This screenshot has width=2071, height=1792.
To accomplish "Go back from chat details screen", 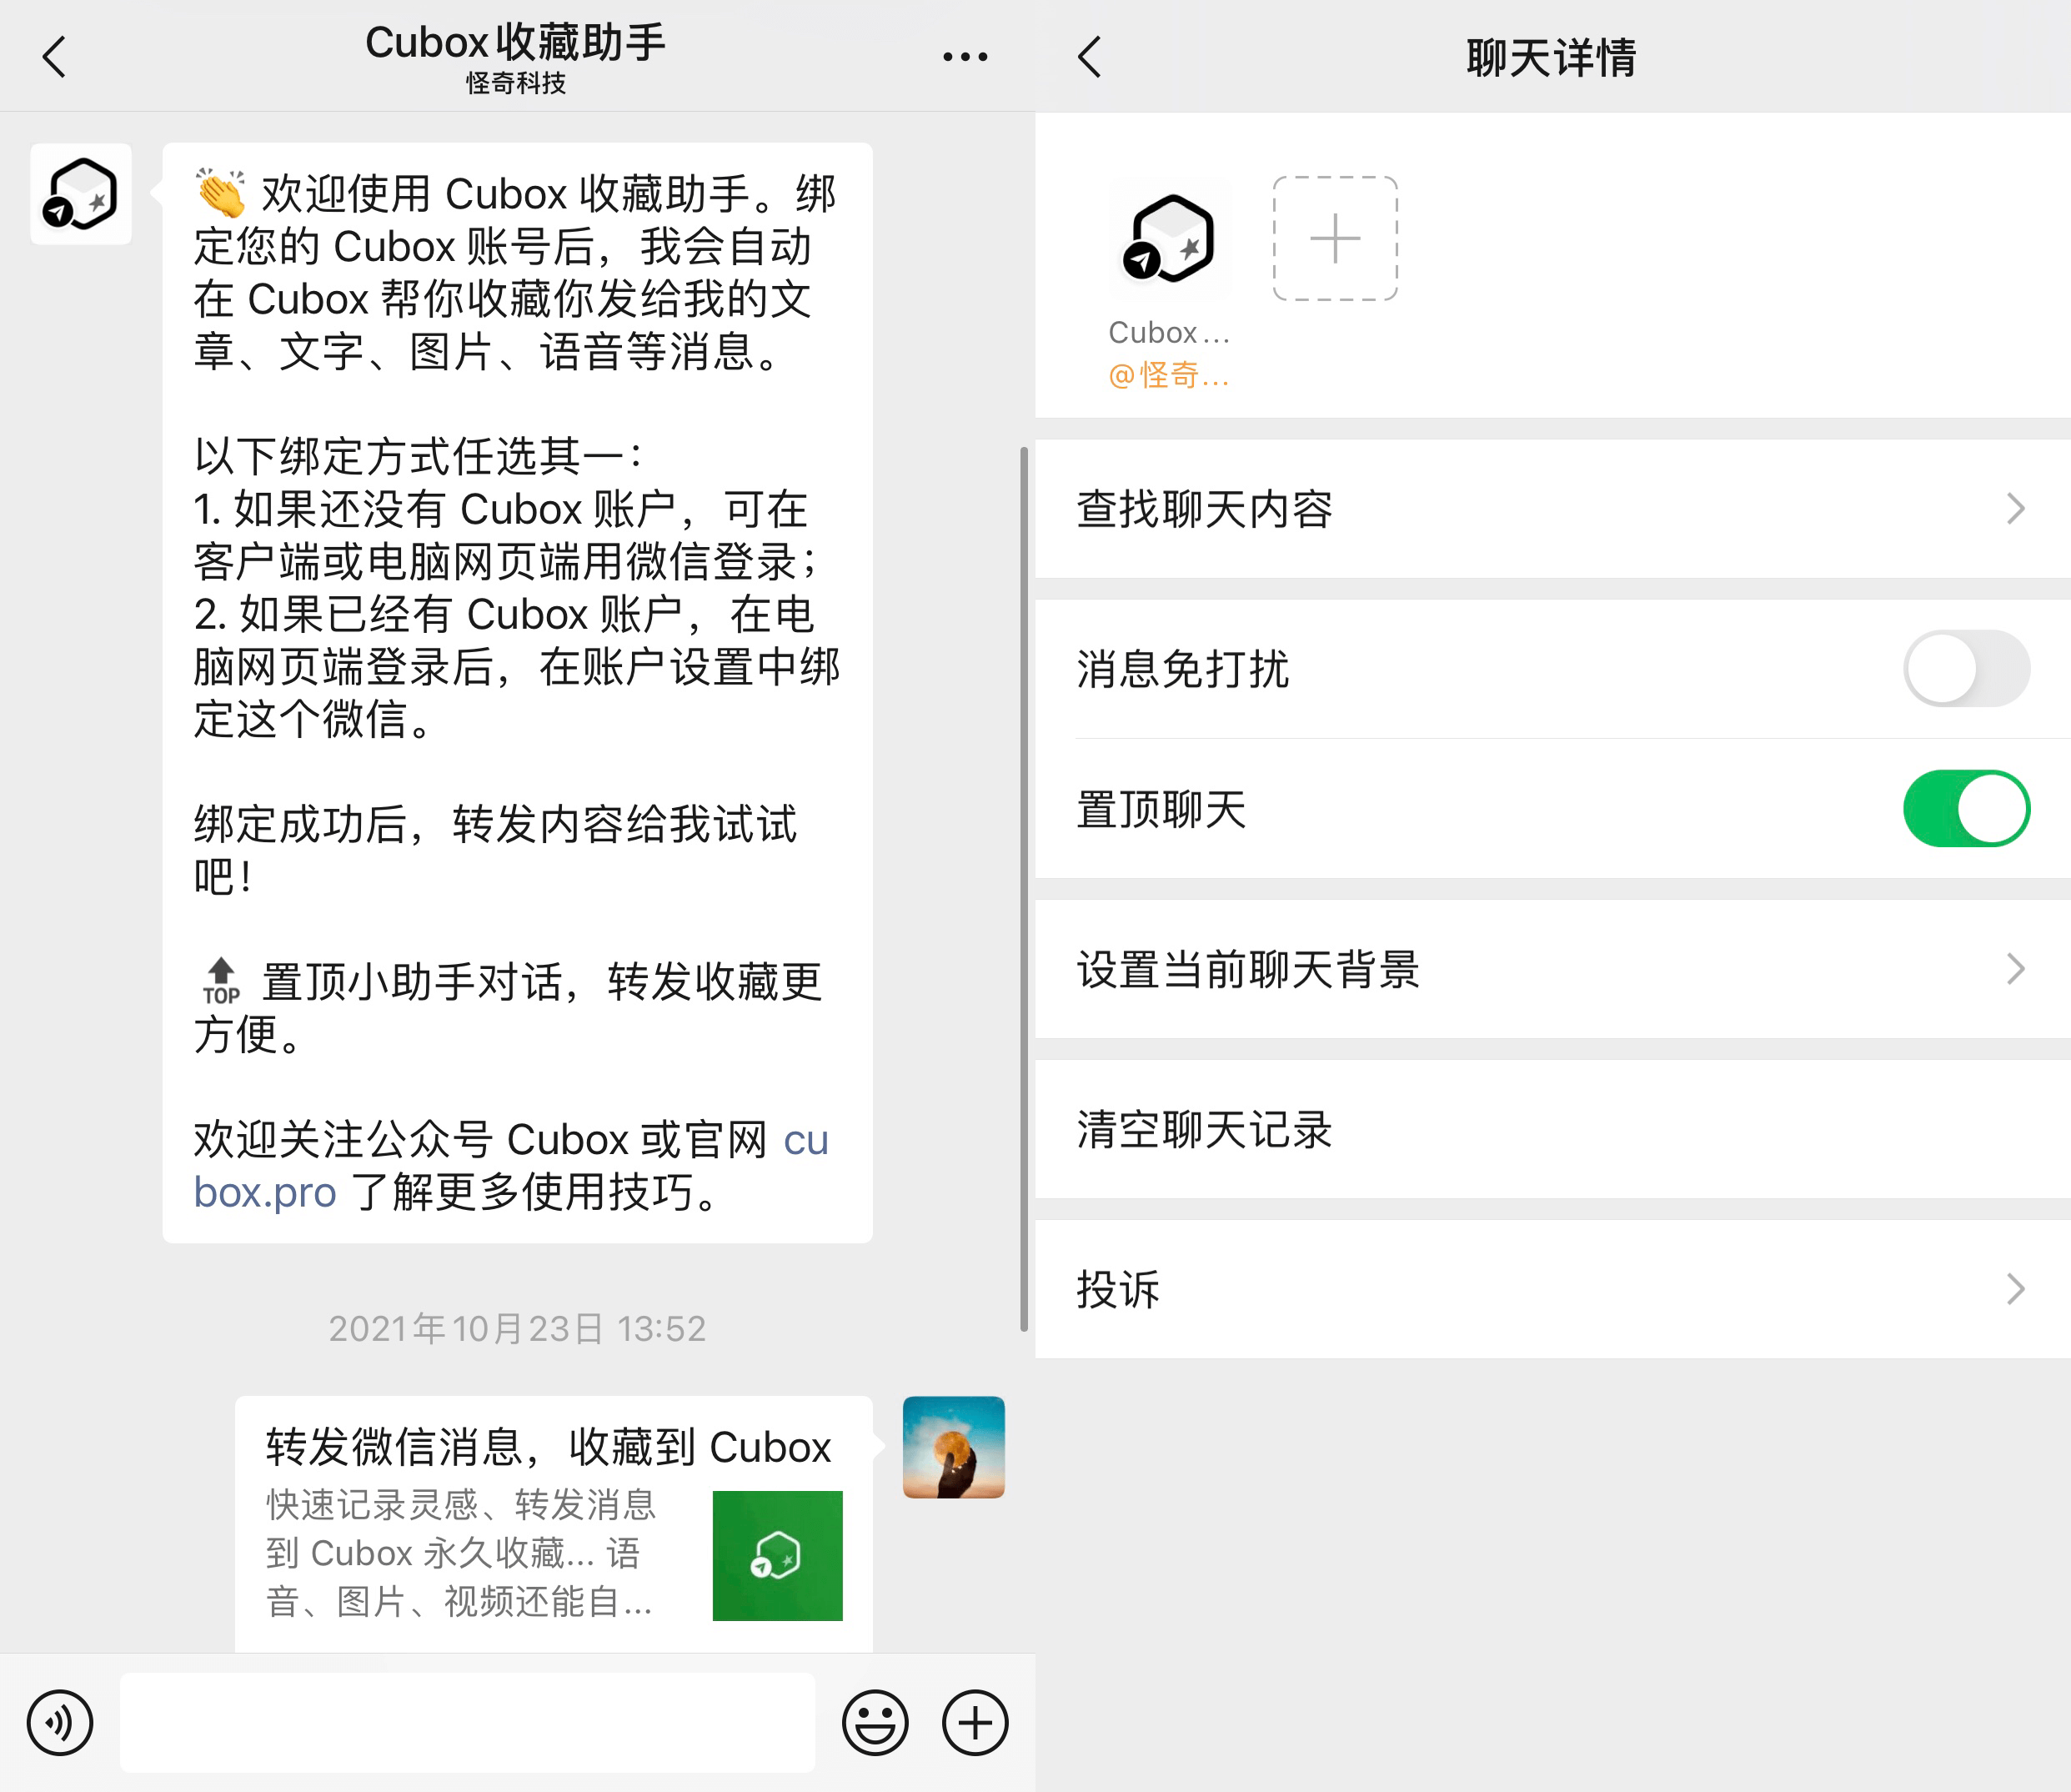I will (1090, 57).
